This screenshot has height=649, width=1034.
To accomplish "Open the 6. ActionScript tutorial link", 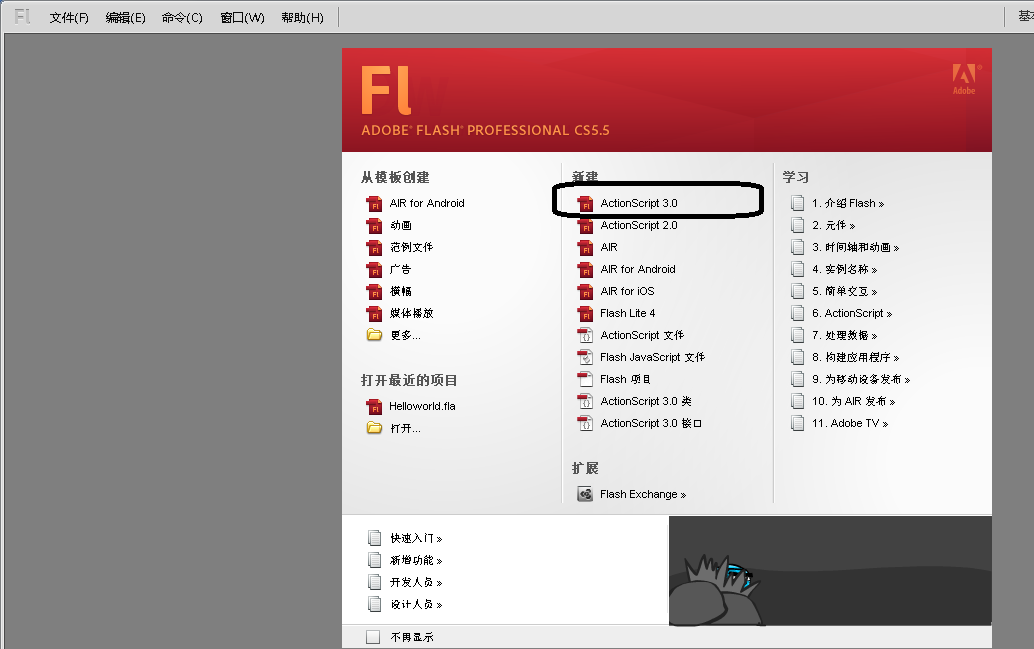I will tap(852, 313).
